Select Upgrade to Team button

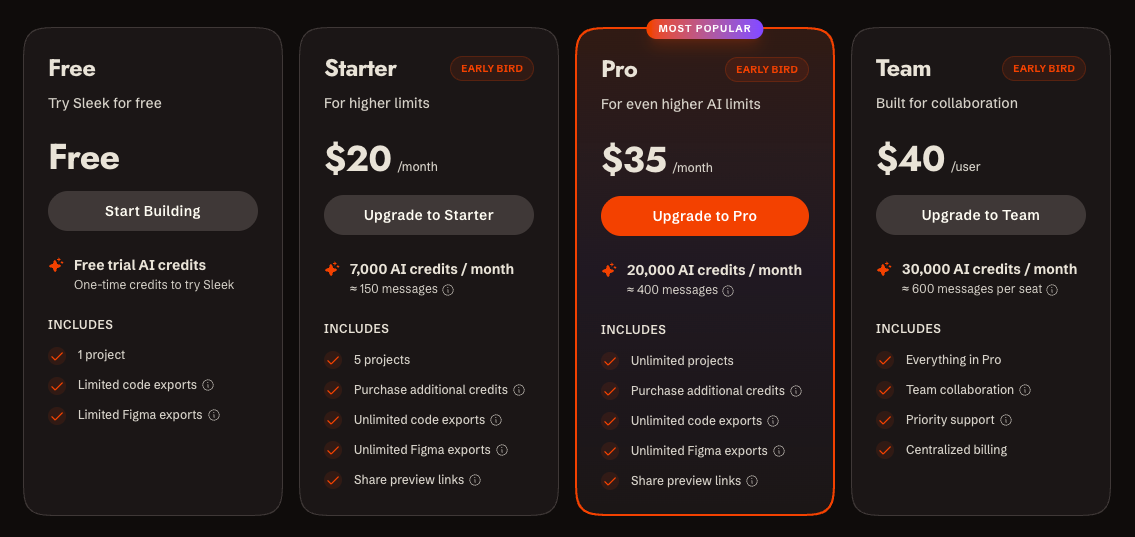coord(981,215)
